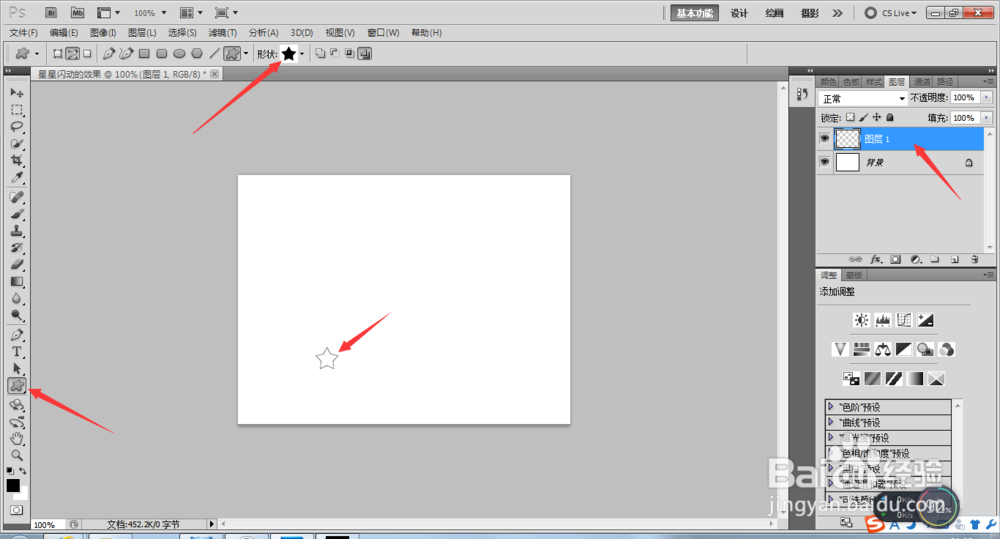Enable Paths mode in options bar
This screenshot has height=539, width=1000.
(73, 54)
